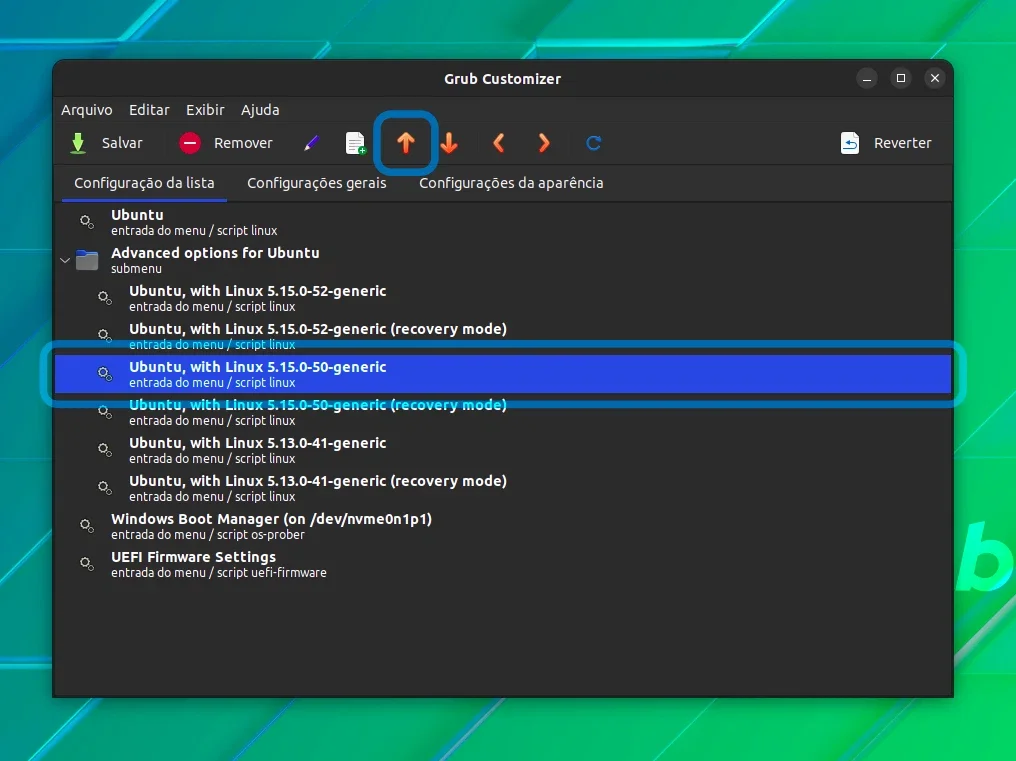Screen dimensions: 1016x761
Task: Click the Advanced options folder icon
Action: 87,261
